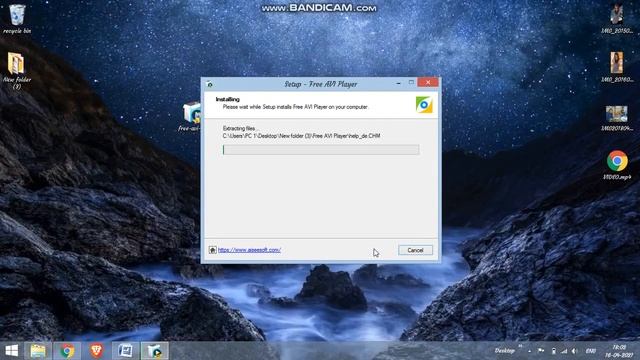The height and width of the screenshot is (360, 640).
Task: Open the taskbar clock and date
Action: (x=619, y=351)
